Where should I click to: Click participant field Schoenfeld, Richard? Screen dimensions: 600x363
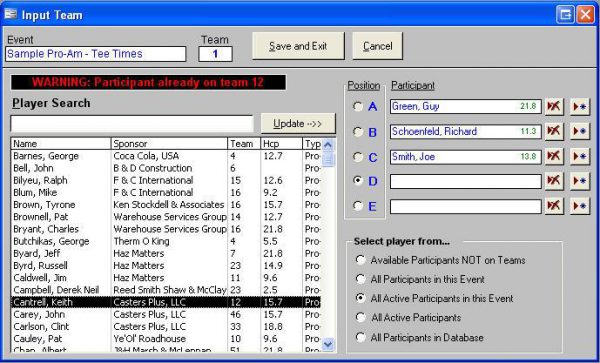[466, 132]
